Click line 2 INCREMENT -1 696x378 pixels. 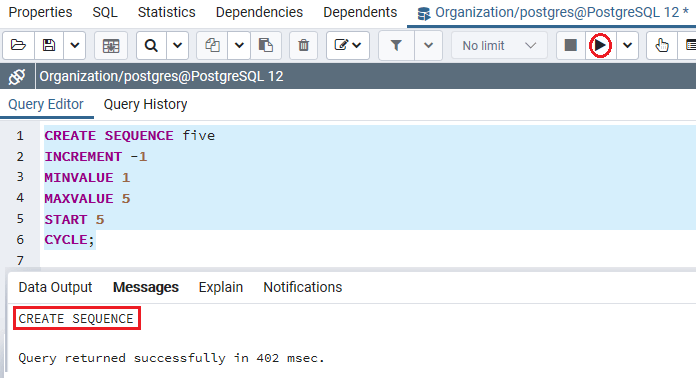[x=95, y=157]
